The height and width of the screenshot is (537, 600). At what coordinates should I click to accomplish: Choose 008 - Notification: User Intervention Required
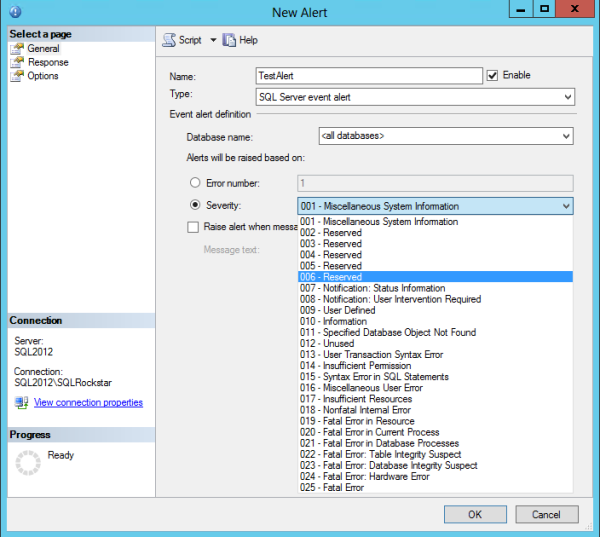435,299
